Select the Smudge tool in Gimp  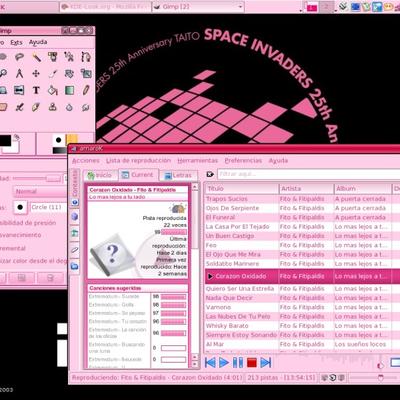pos(86,107)
